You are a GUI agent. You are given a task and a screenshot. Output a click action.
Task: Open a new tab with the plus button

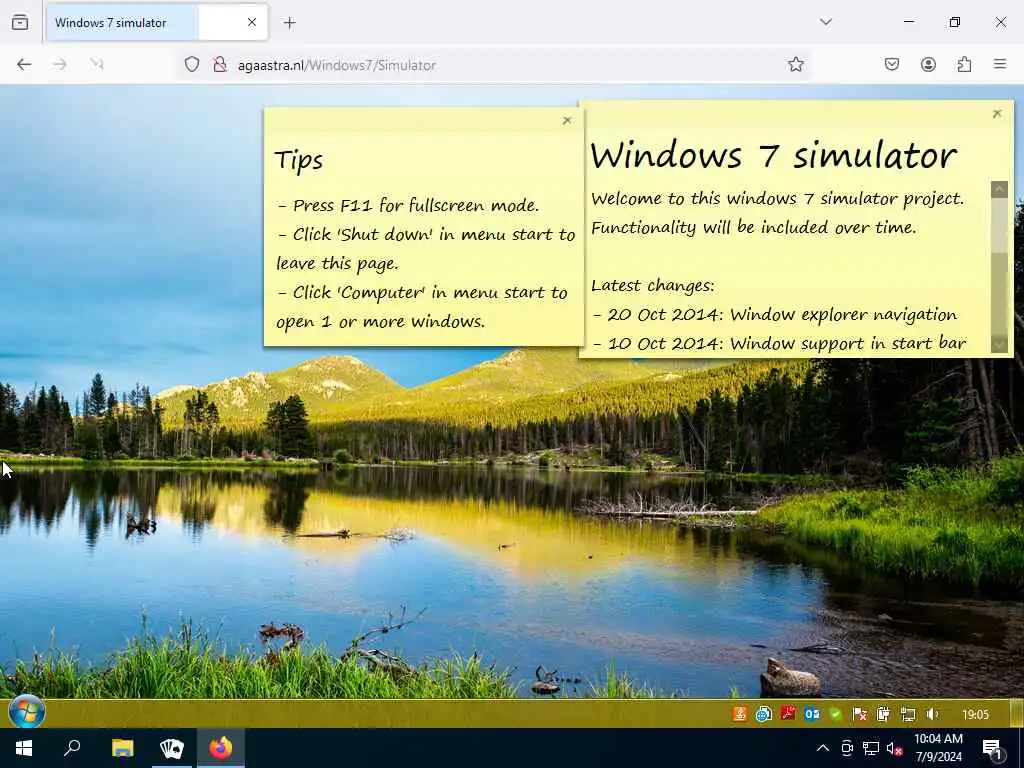pos(289,23)
